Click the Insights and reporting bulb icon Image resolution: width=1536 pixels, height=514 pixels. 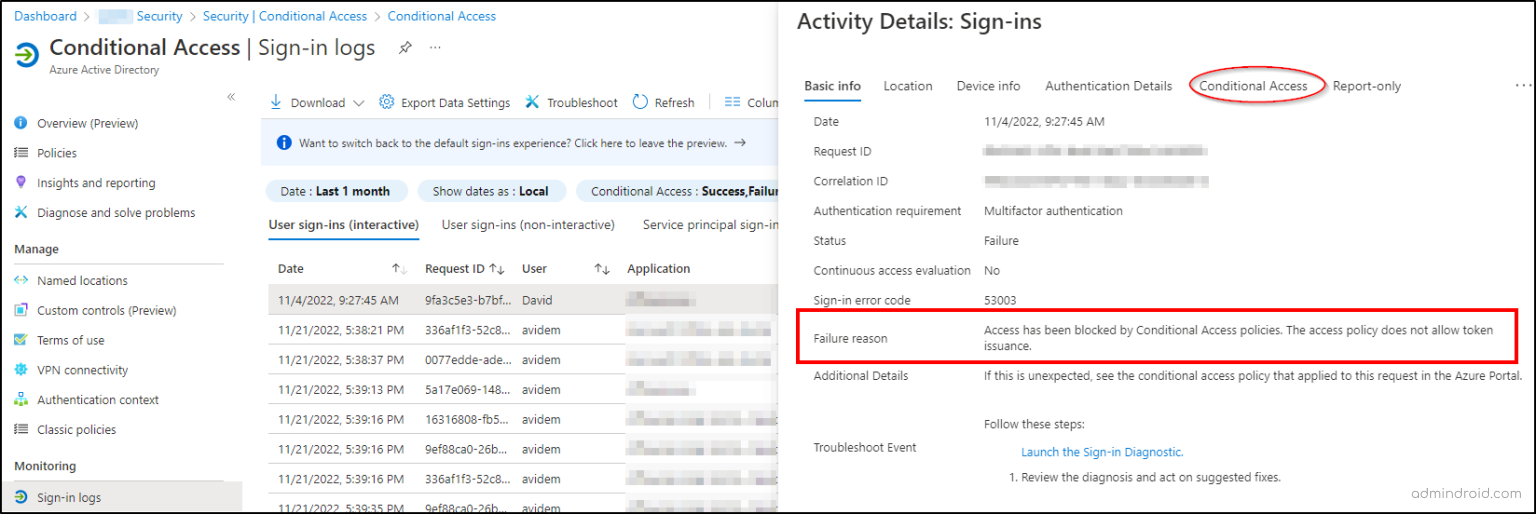click(x=21, y=182)
